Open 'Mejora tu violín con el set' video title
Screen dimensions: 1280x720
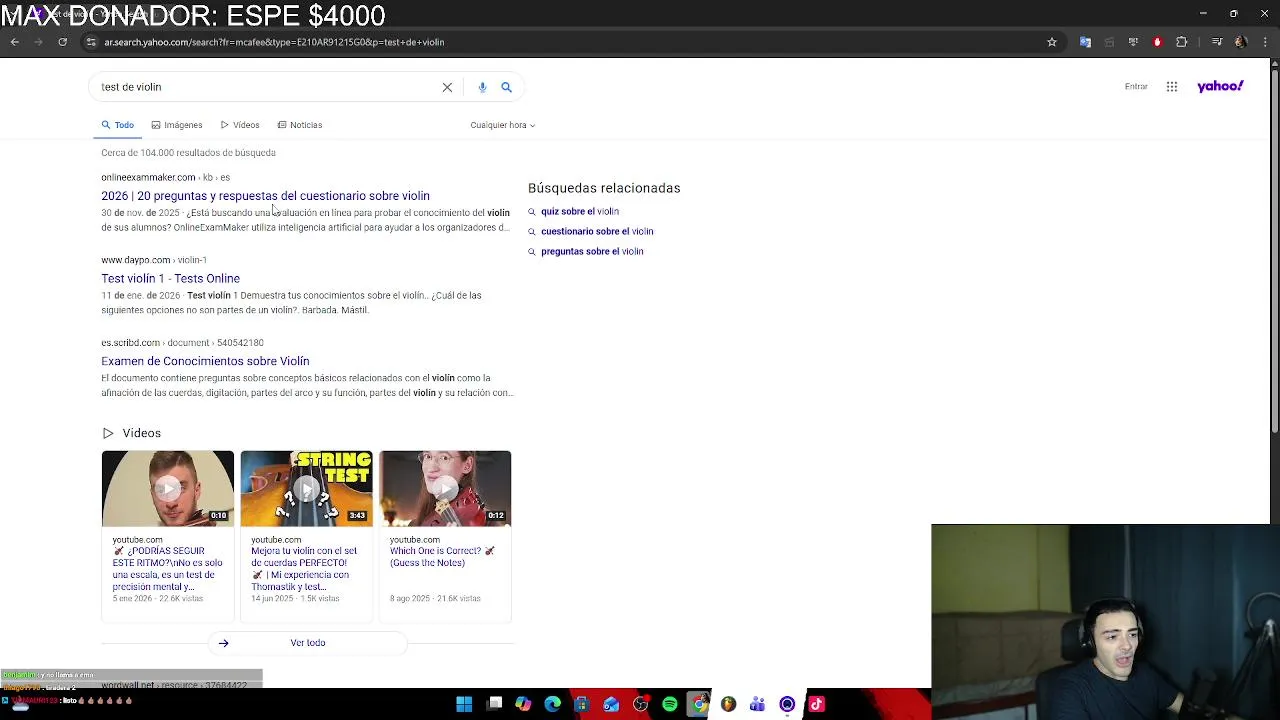click(x=304, y=569)
